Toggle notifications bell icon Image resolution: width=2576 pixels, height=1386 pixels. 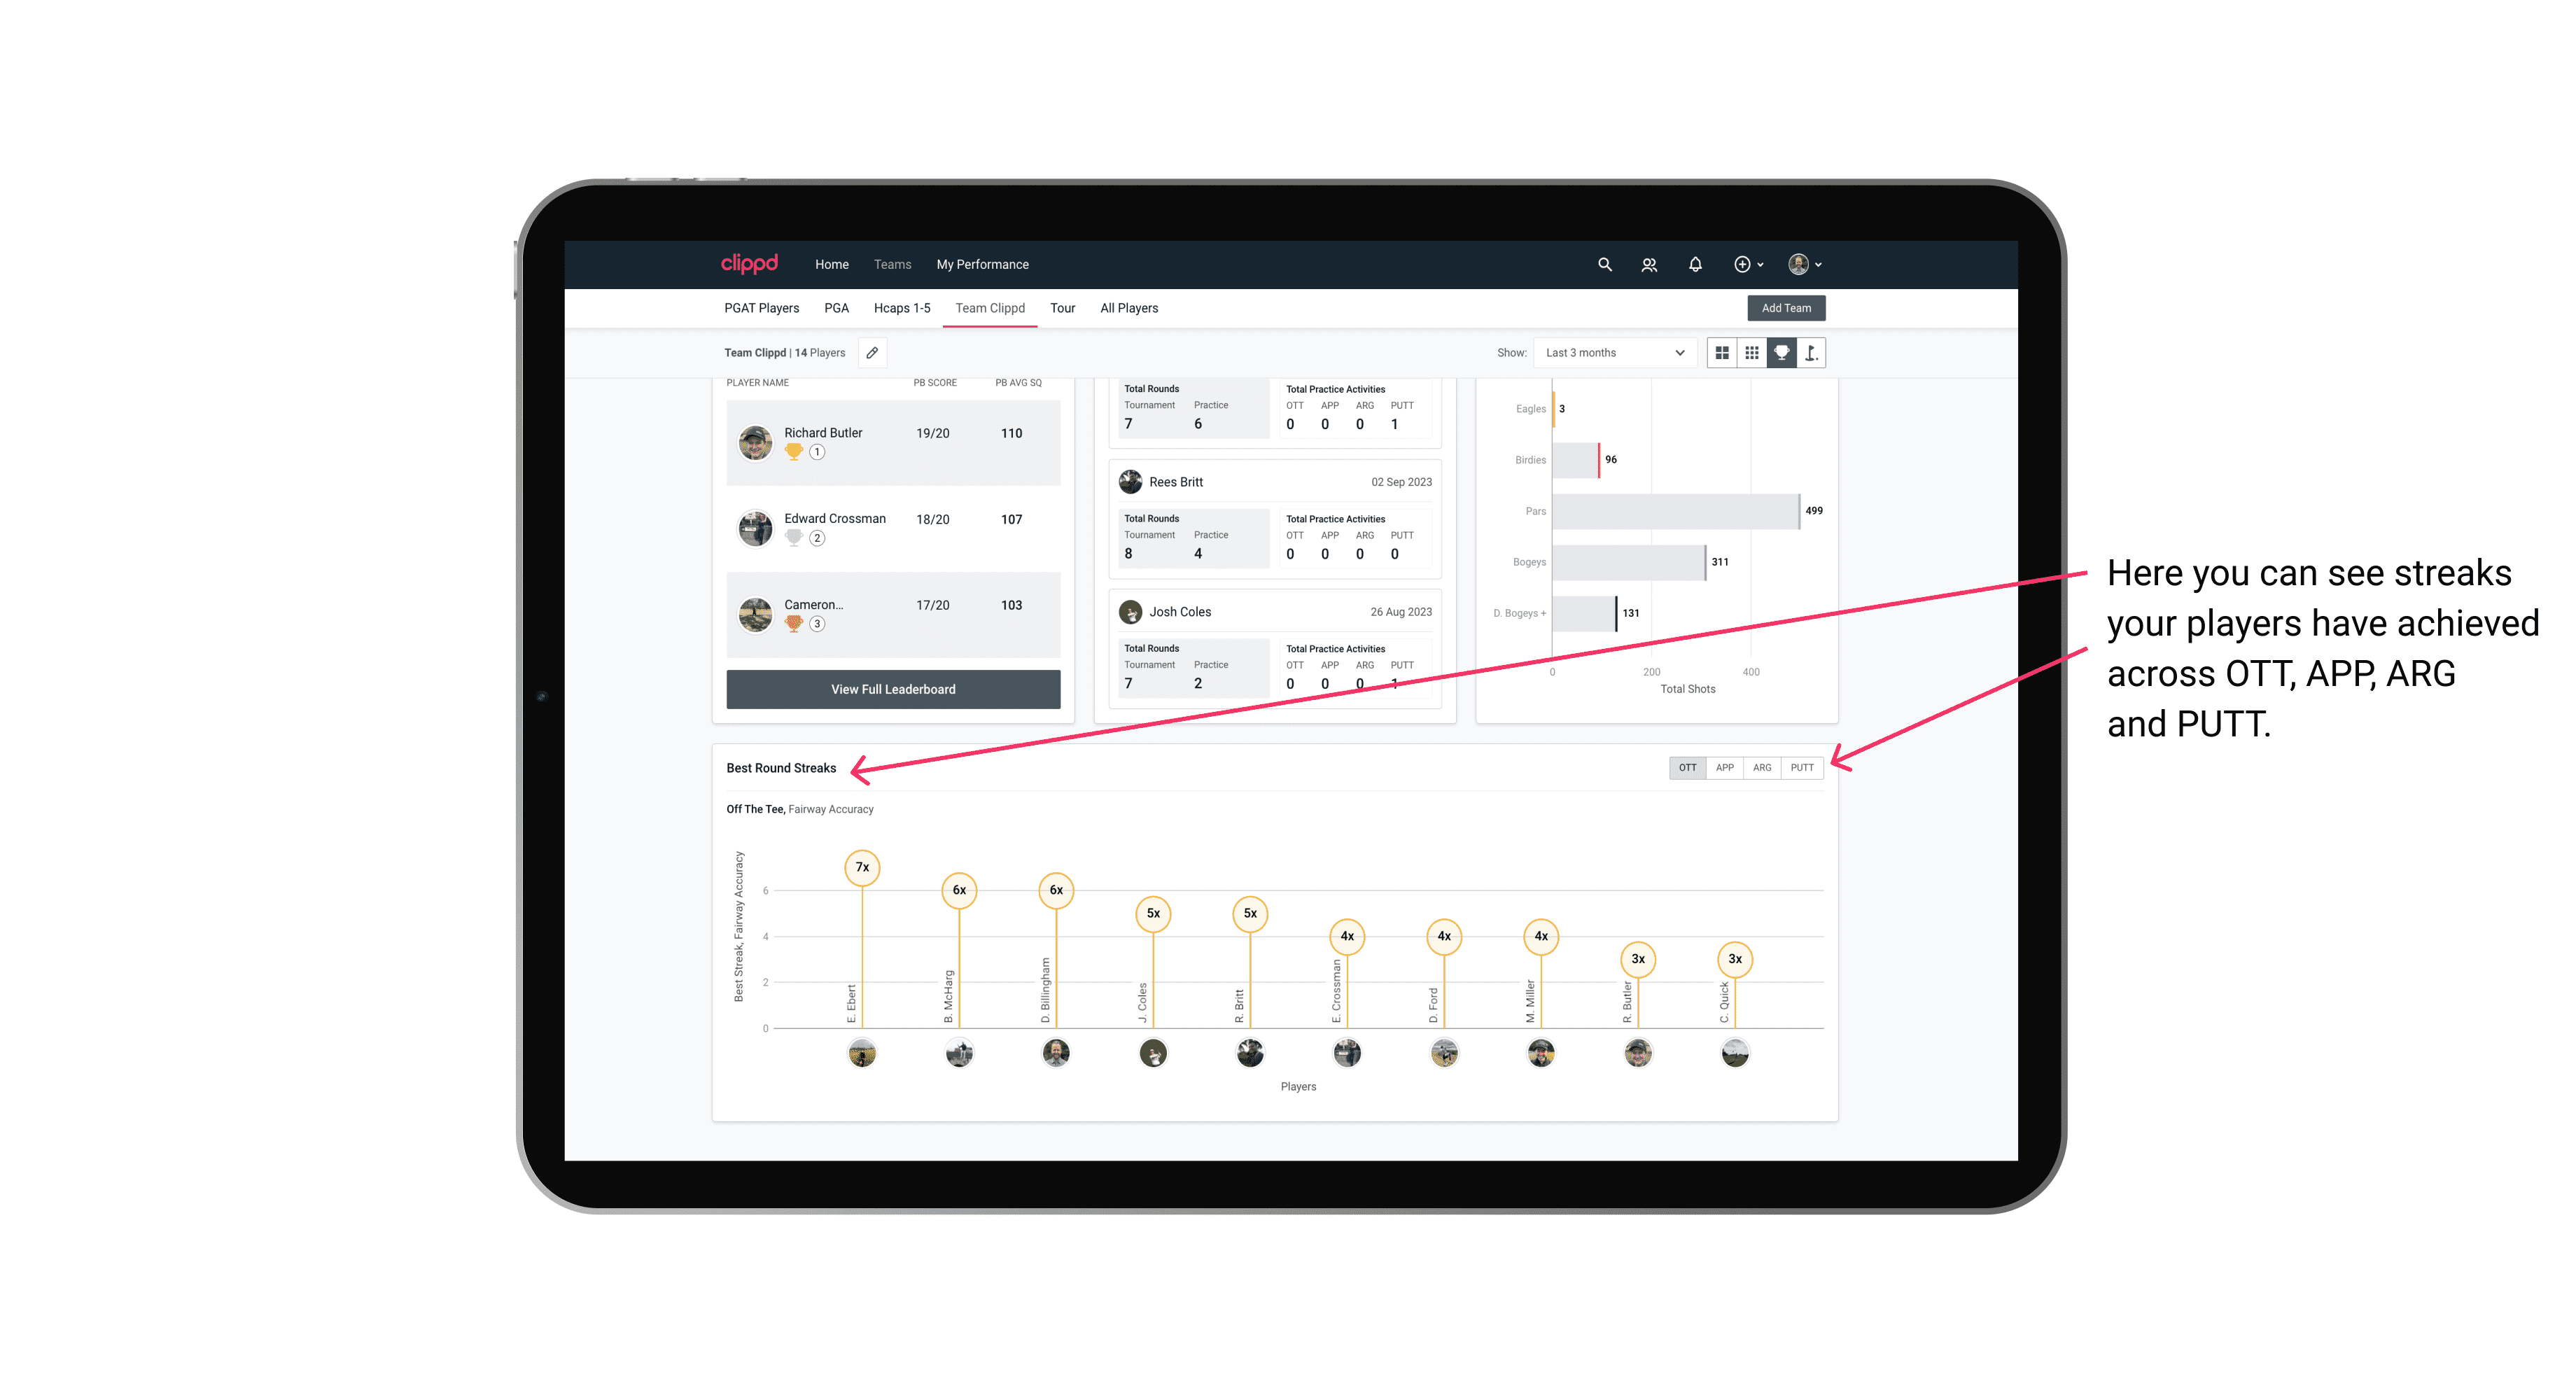1694,265
